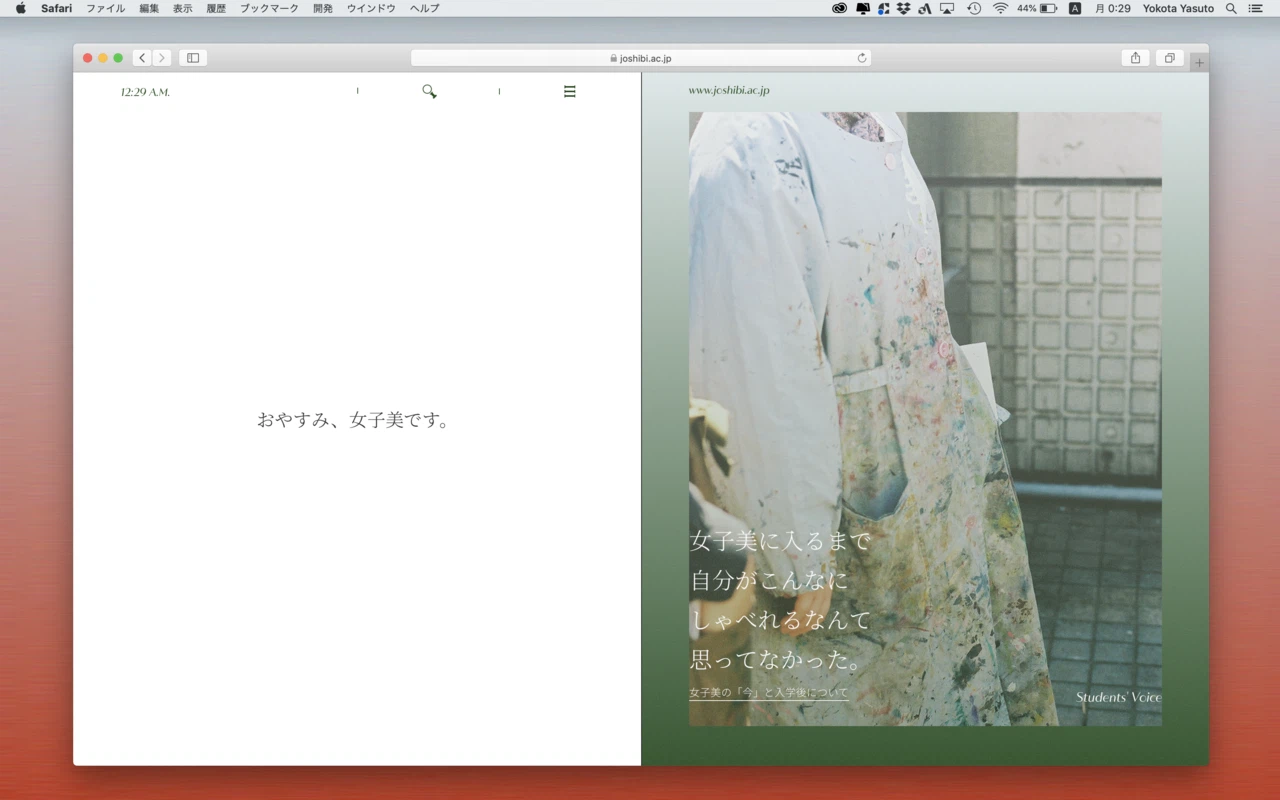Screen dimensions: 1280x800
Task: Click the Safari back navigation arrow
Action: (x=142, y=57)
